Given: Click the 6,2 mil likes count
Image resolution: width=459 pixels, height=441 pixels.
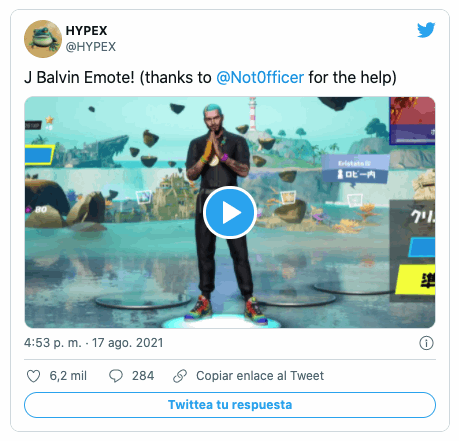Looking at the screenshot, I should coord(68,376).
